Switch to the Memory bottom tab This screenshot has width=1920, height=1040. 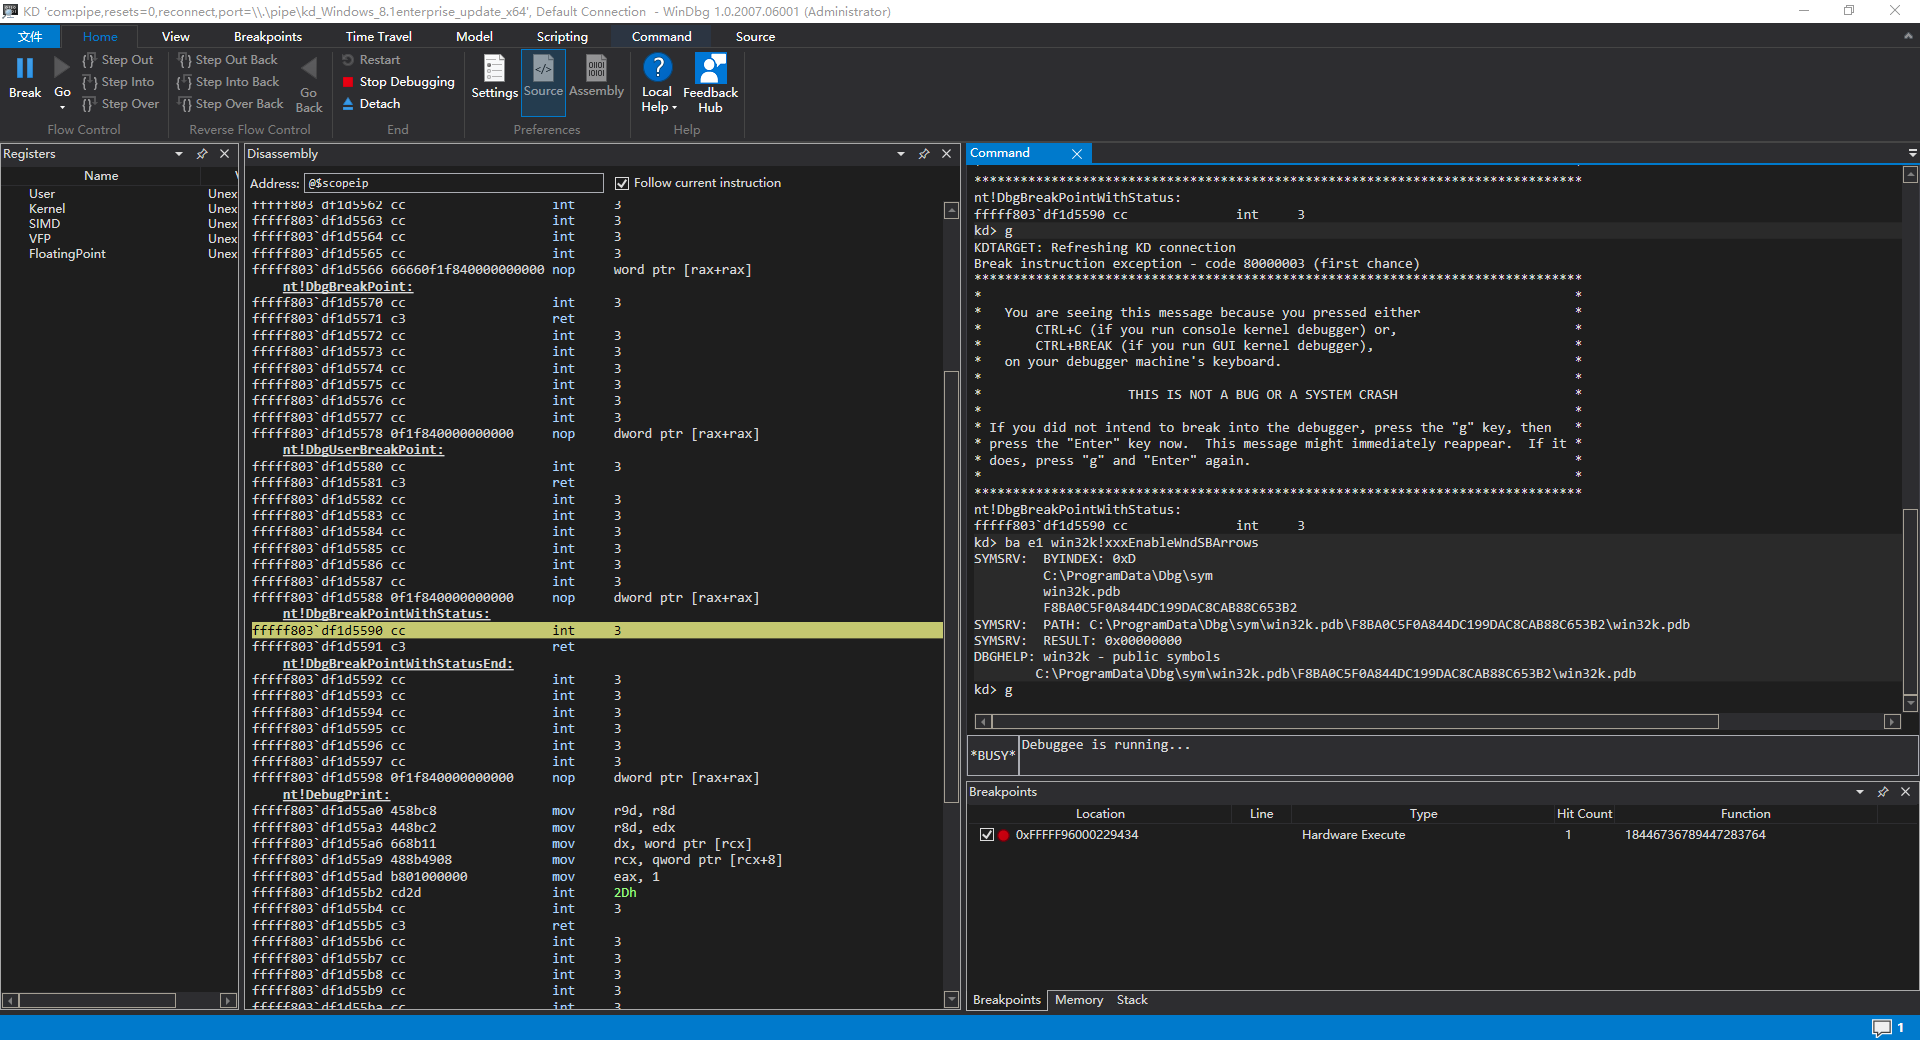coord(1079,1000)
